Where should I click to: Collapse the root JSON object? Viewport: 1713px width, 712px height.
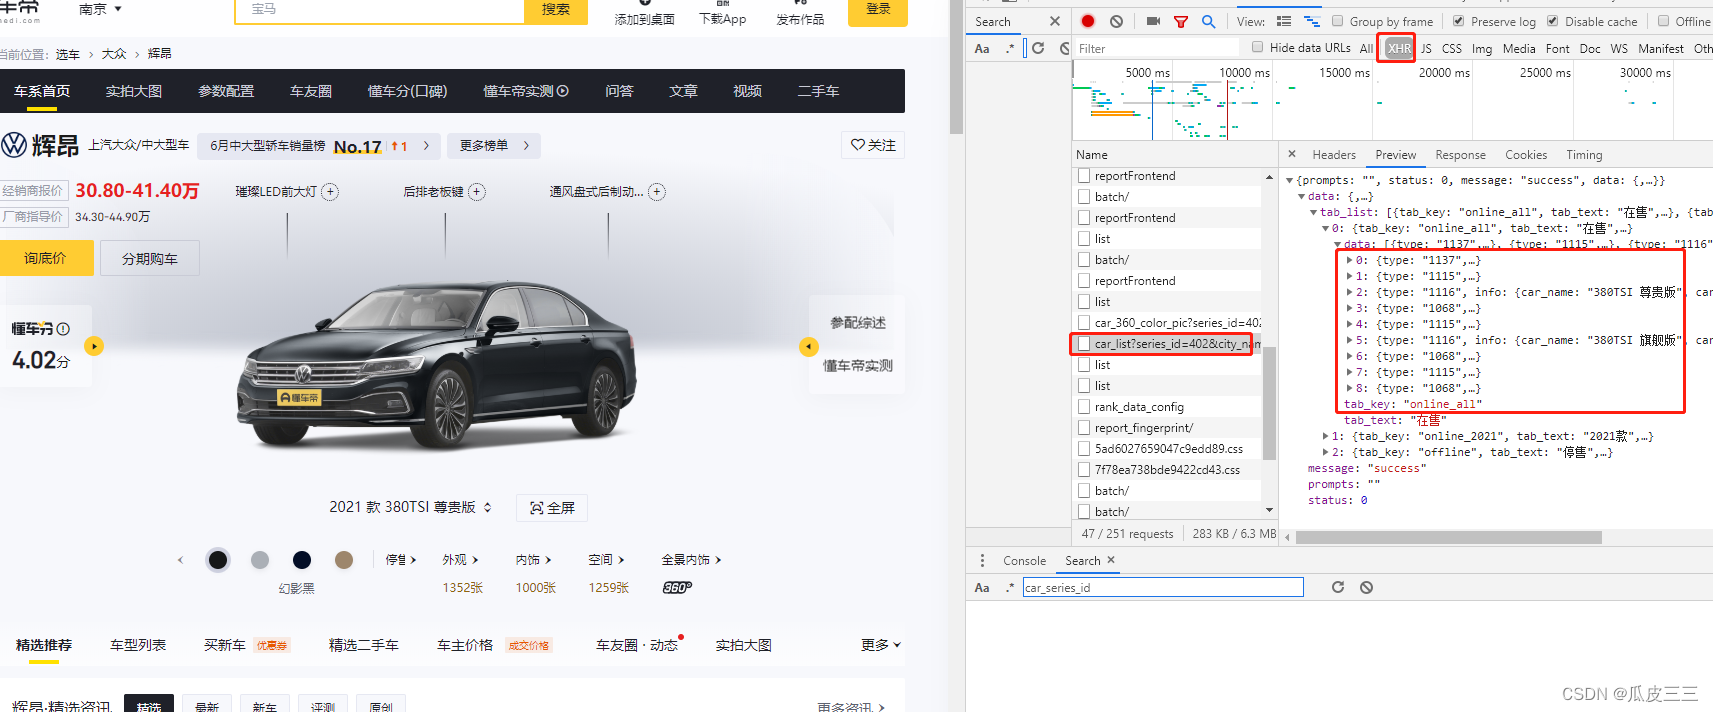point(1290,181)
